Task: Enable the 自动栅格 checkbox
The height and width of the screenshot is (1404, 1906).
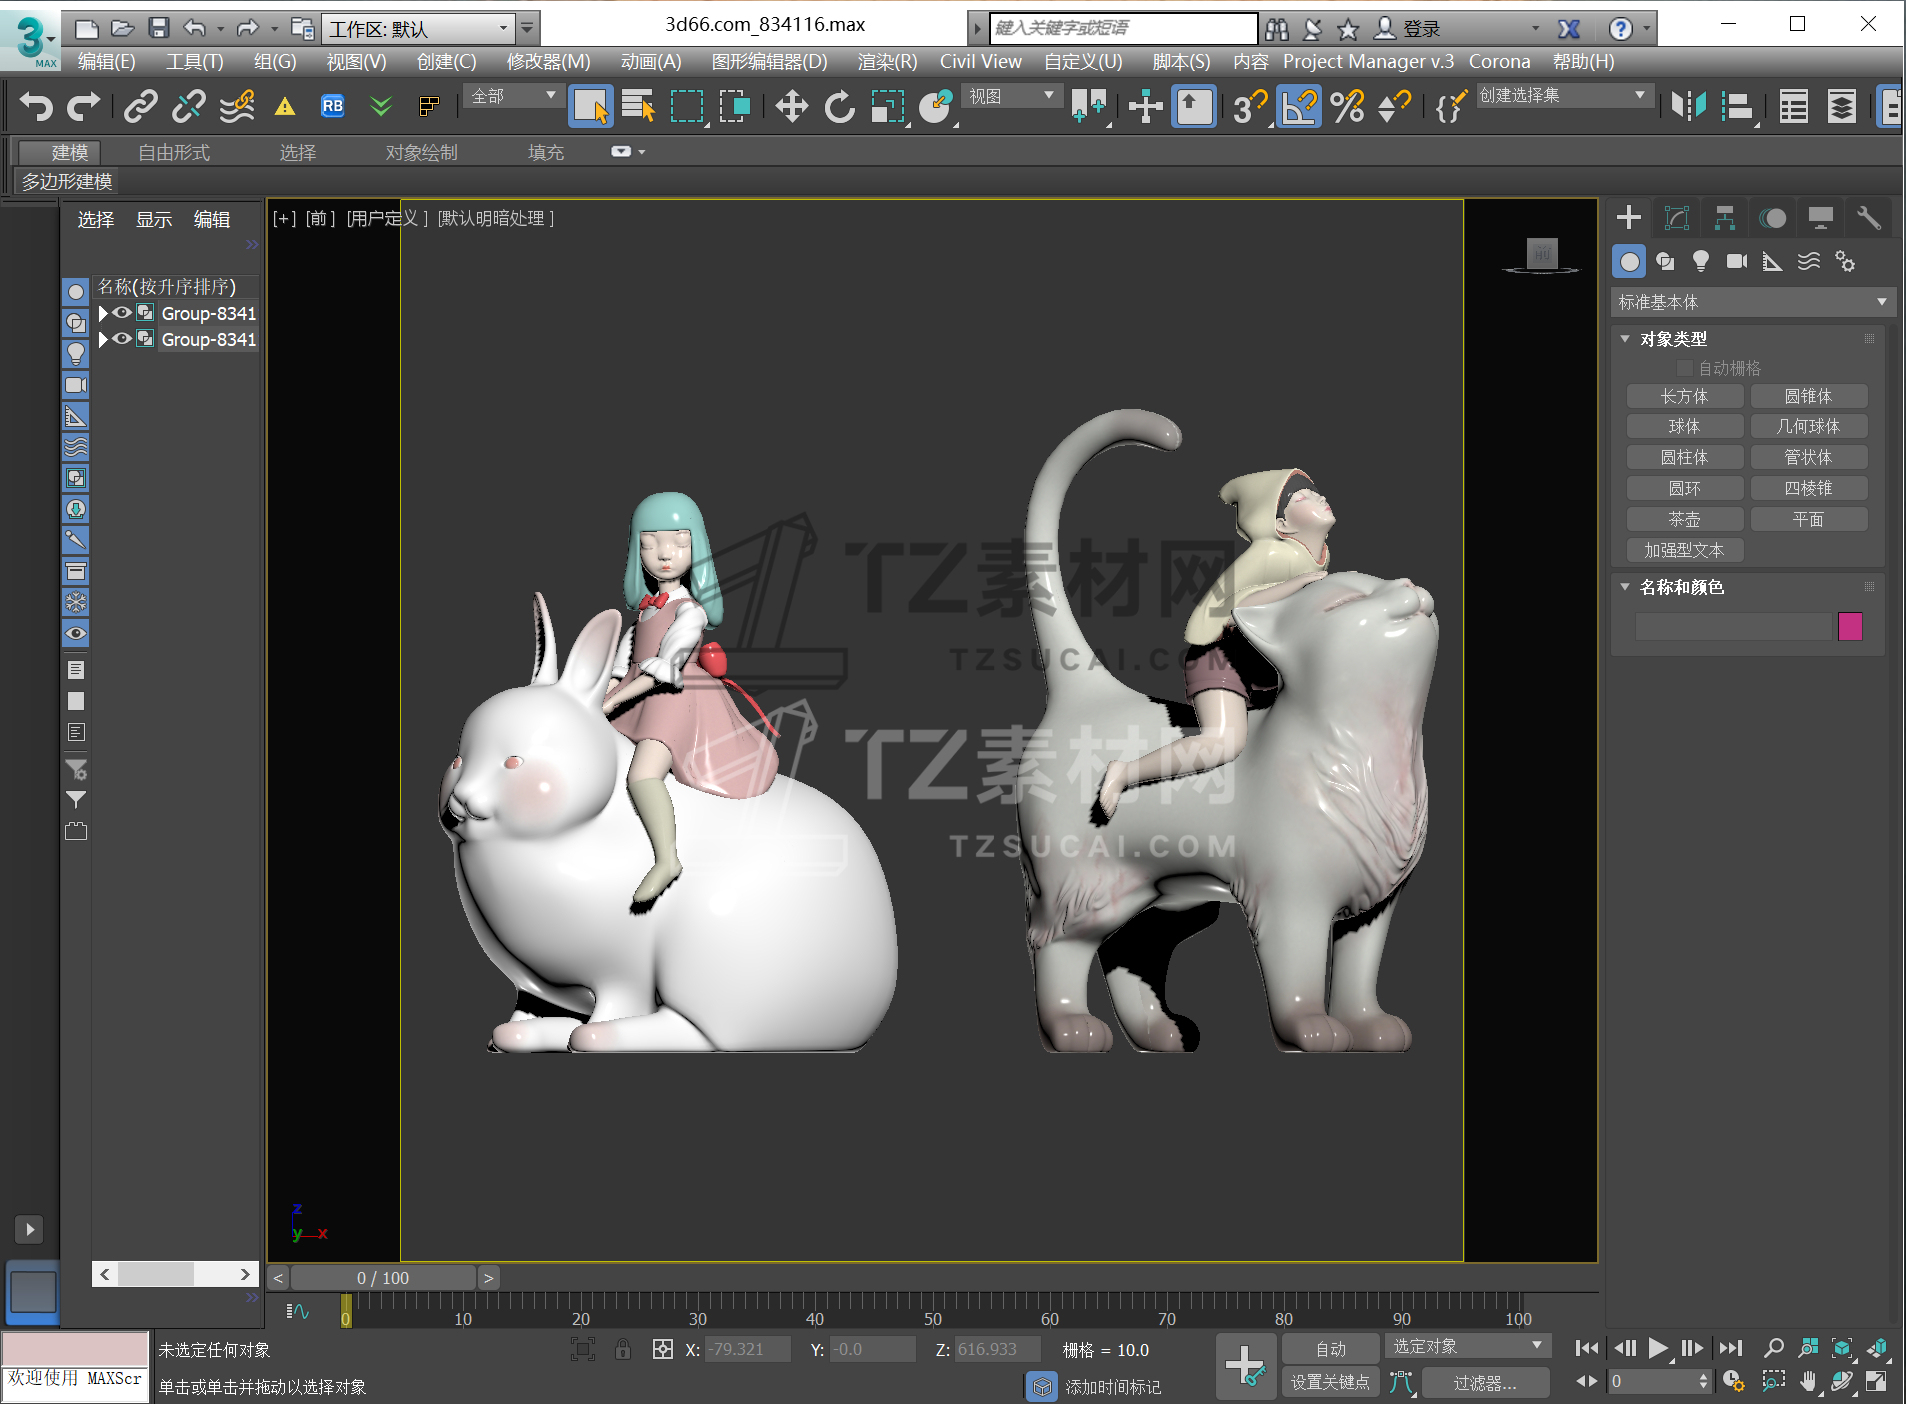Action: [x=1685, y=368]
